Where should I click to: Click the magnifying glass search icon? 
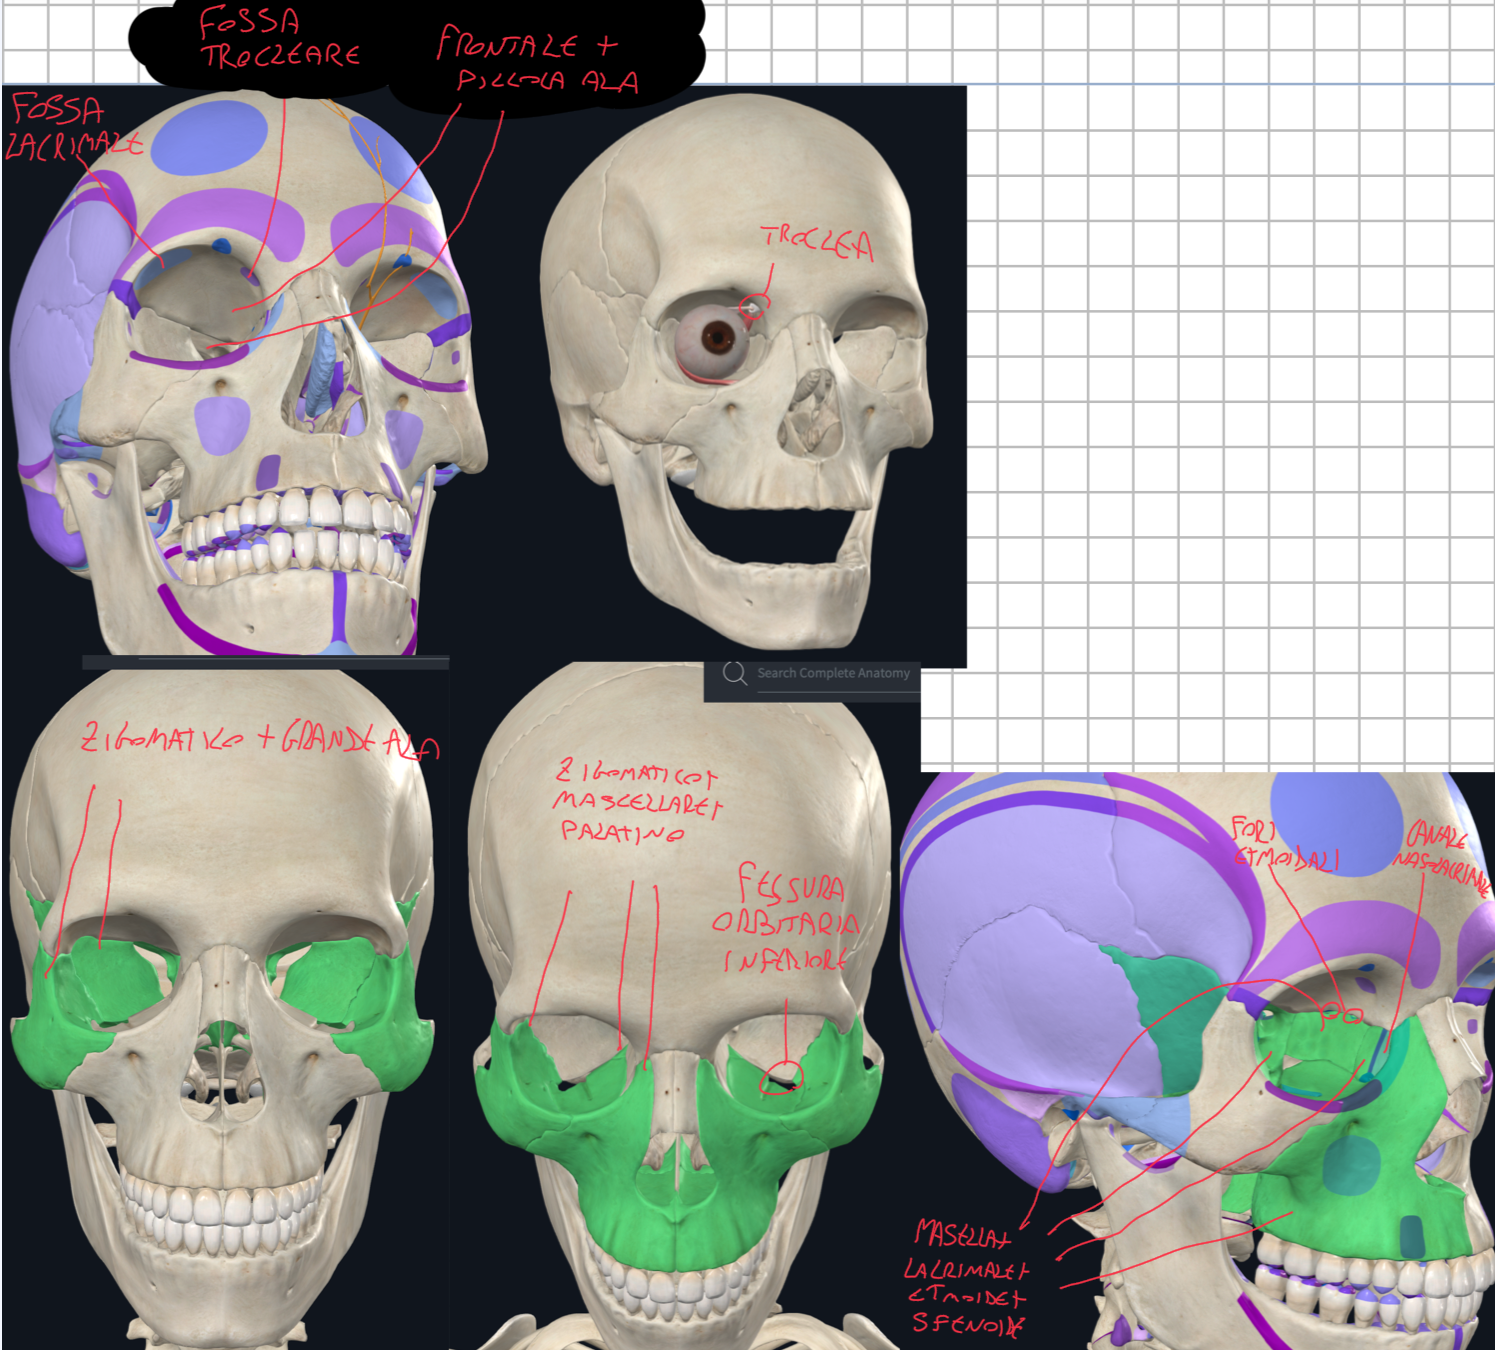tap(735, 673)
